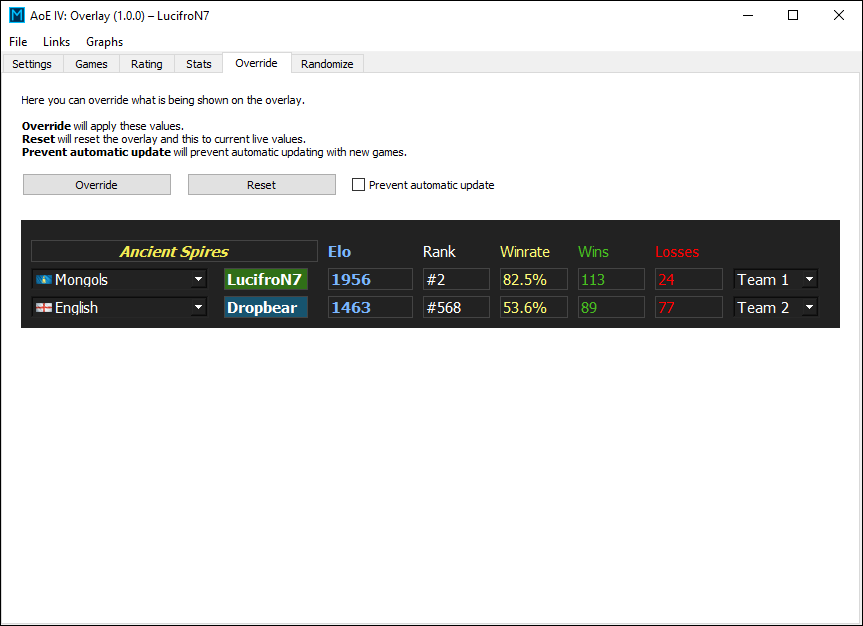Click the Reset button
Image resolution: width=863 pixels, height=626 pixels.
[x=262, y=185]
